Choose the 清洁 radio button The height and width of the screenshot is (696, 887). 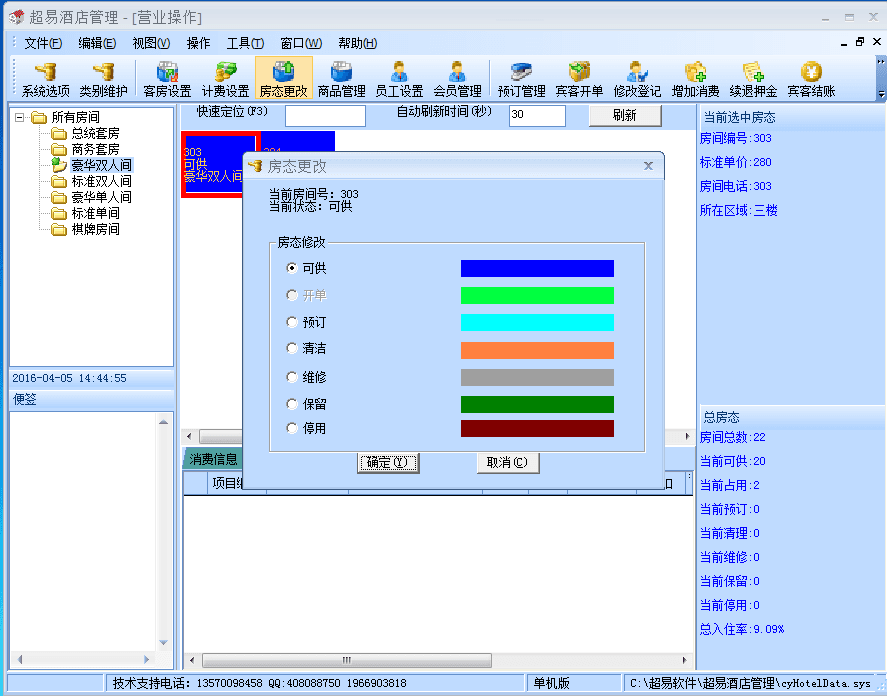click(x=292, y=349)
